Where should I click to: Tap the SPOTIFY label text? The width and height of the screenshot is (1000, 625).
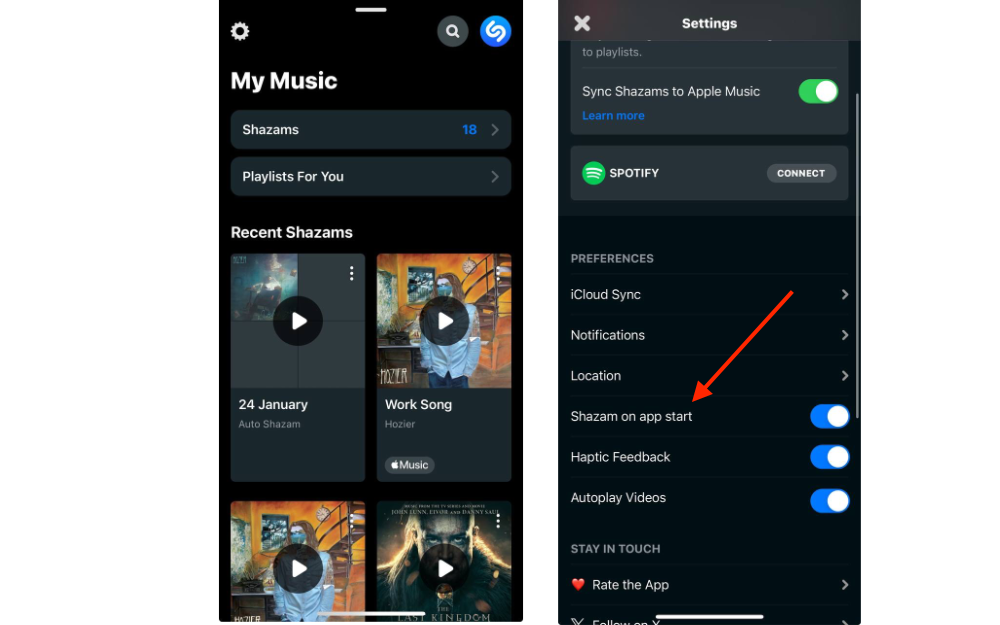click(634, 173)
